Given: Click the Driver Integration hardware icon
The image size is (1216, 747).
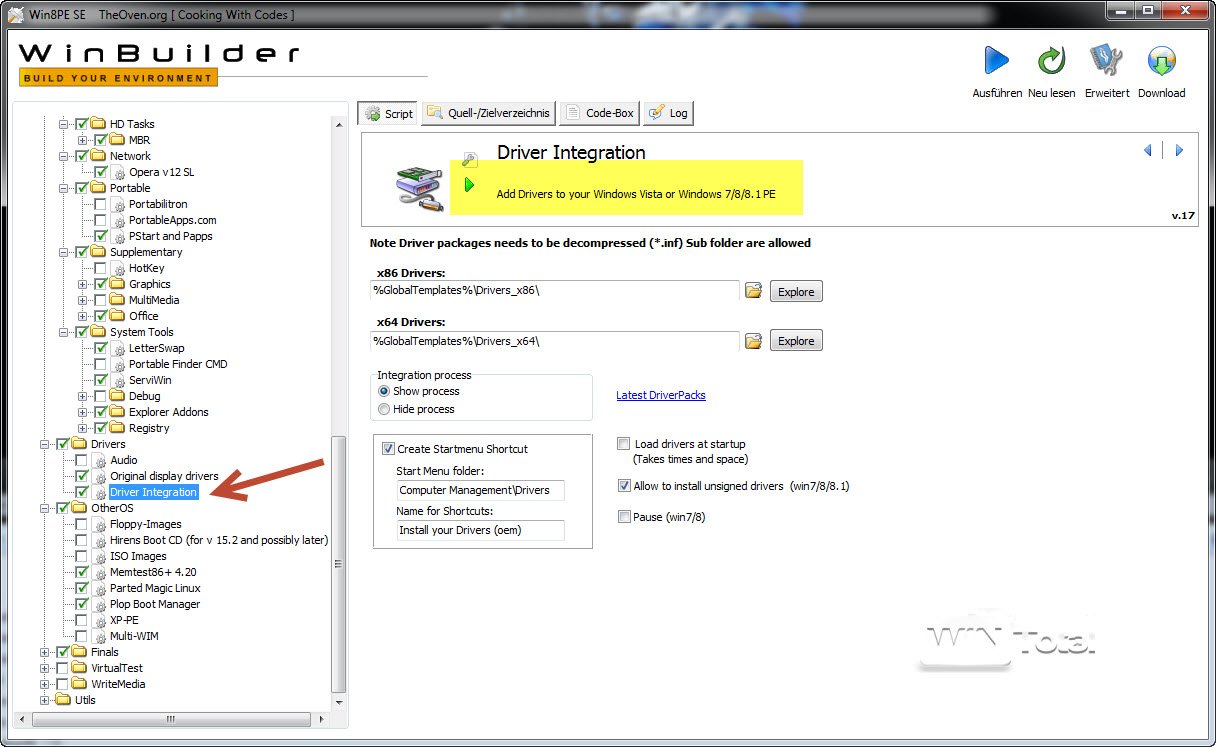Looking at the screenshot, I should [x=419, y=189].
